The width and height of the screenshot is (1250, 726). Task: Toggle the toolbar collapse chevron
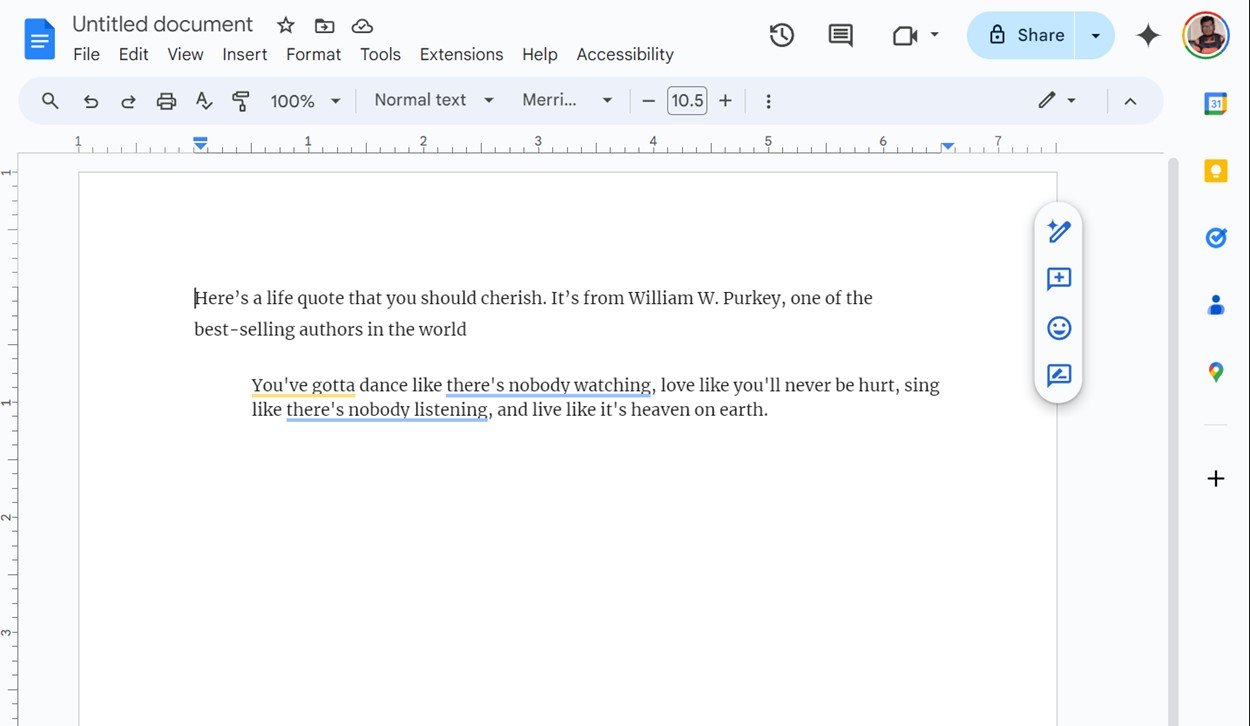tap(1130, 100)
